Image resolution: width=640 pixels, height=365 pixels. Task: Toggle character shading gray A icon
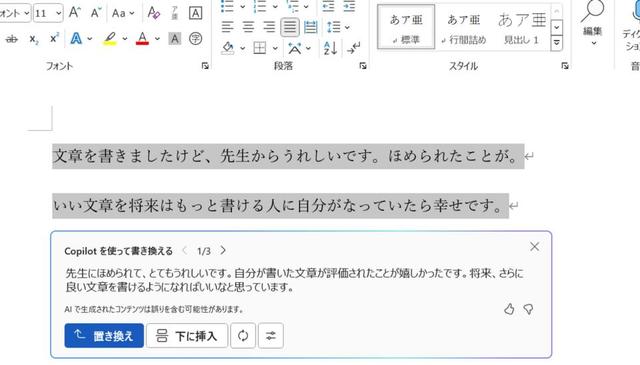(x=175, y=39)
